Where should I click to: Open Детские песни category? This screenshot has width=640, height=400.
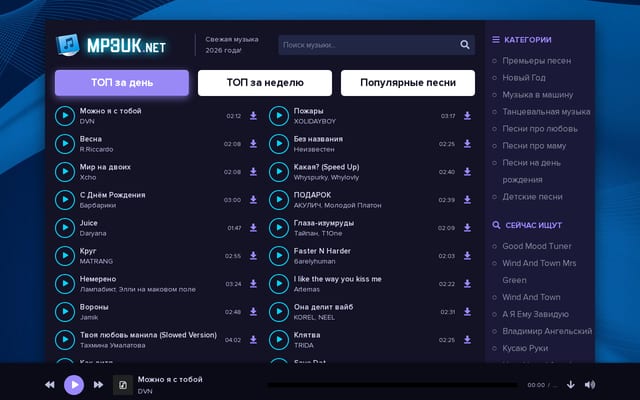(x=532, y=197)
